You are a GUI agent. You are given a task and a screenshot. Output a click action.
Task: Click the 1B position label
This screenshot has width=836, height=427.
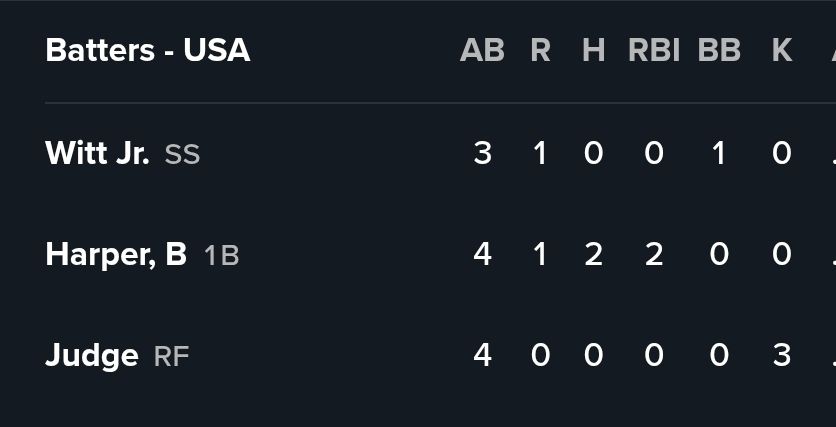221,255
